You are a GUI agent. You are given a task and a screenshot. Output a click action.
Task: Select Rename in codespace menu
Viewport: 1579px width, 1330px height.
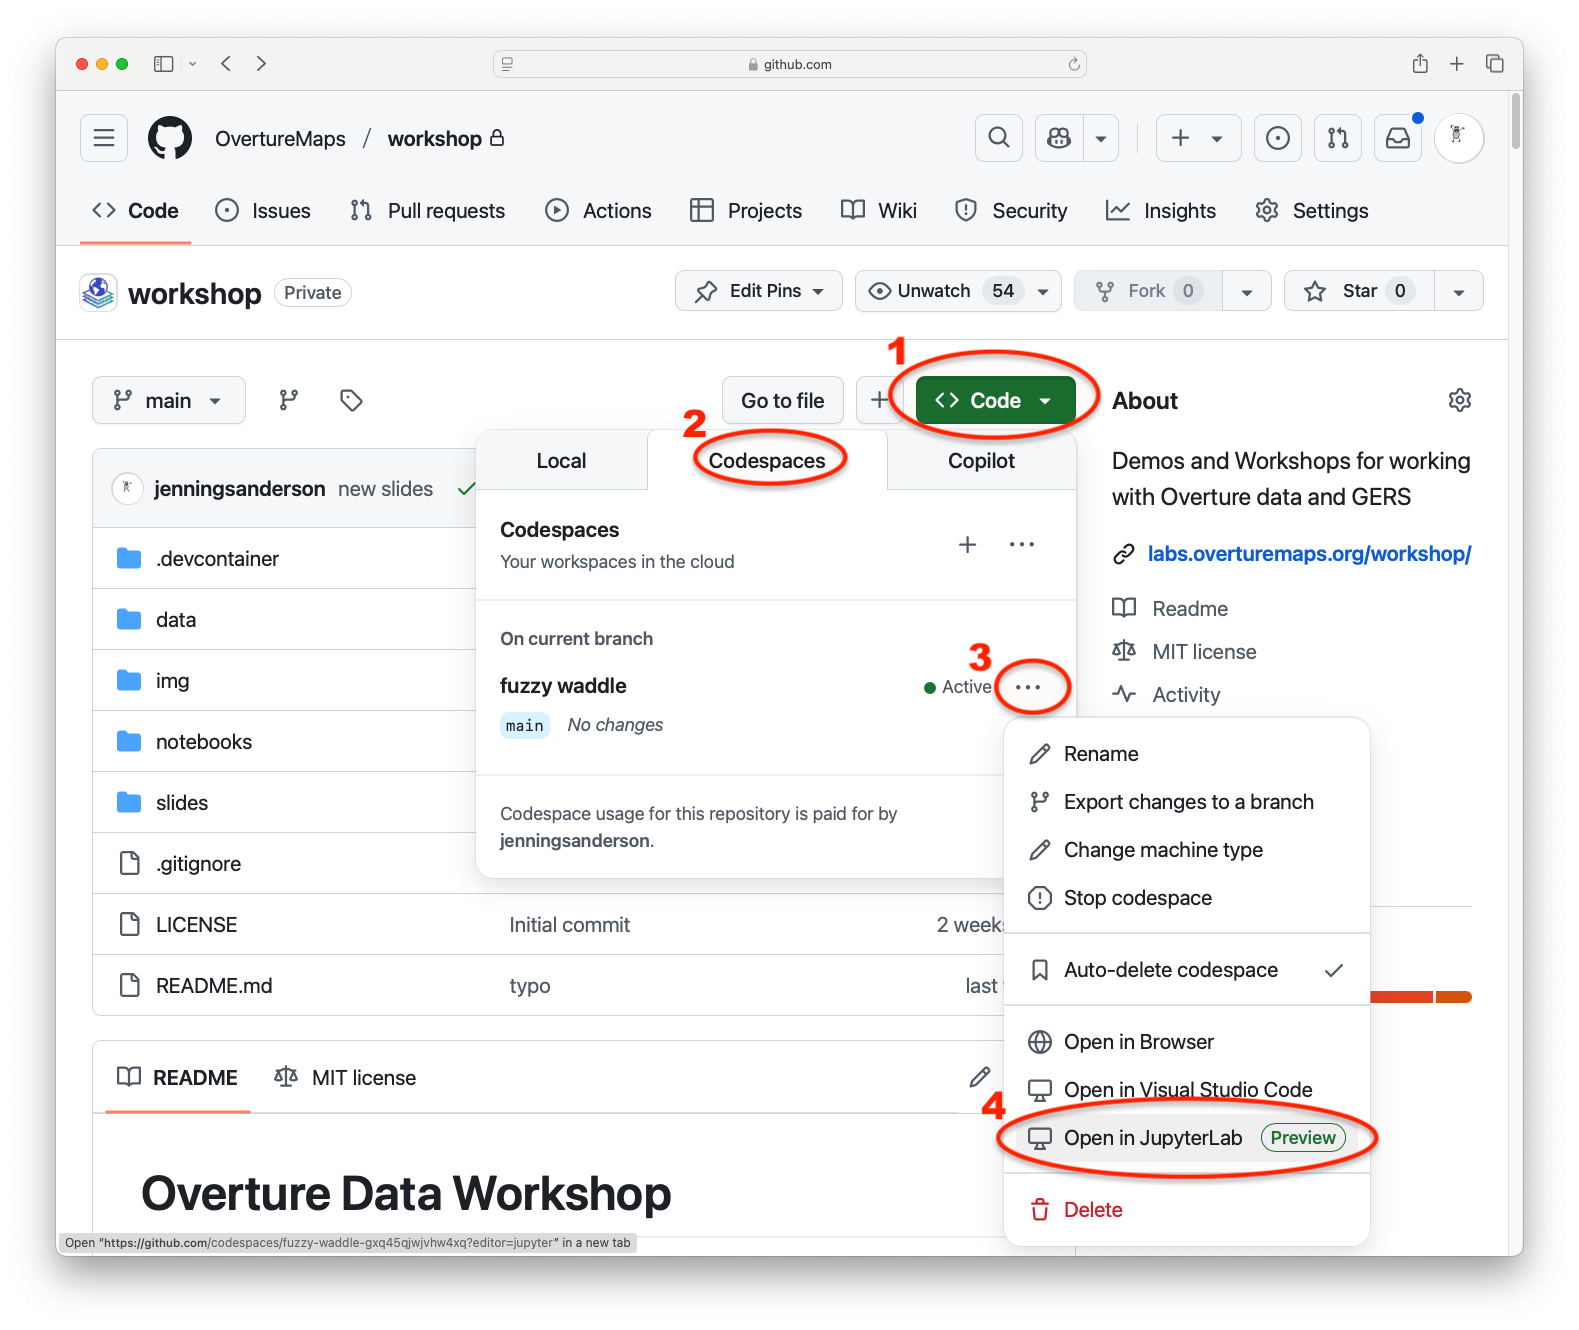[x=1186, y=754]
